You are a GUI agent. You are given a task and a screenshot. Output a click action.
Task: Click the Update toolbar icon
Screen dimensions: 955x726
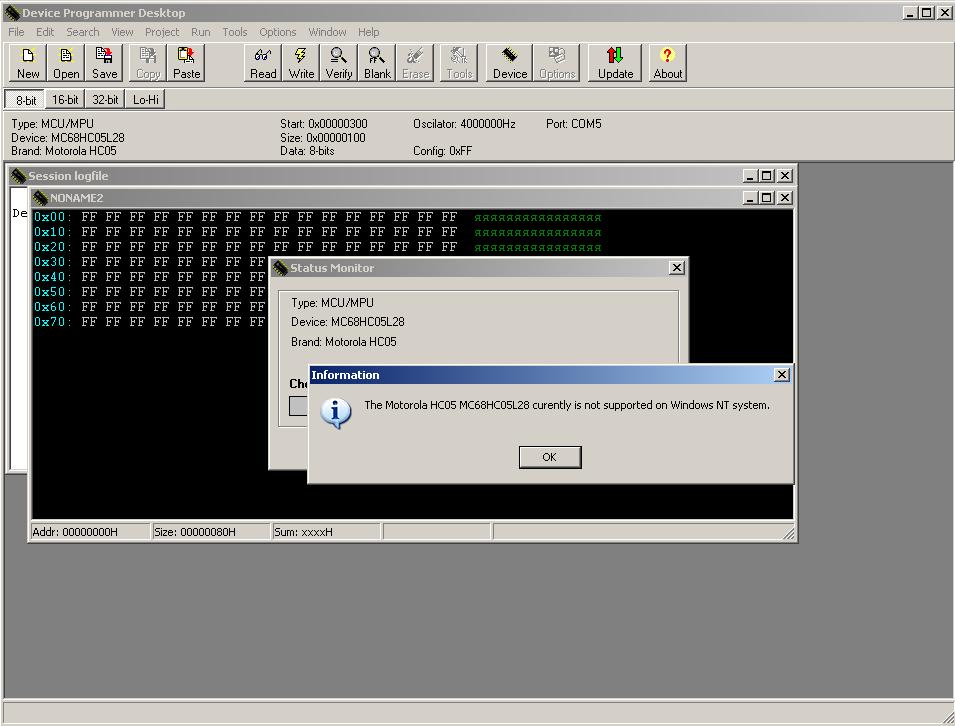tap(615, 62)
